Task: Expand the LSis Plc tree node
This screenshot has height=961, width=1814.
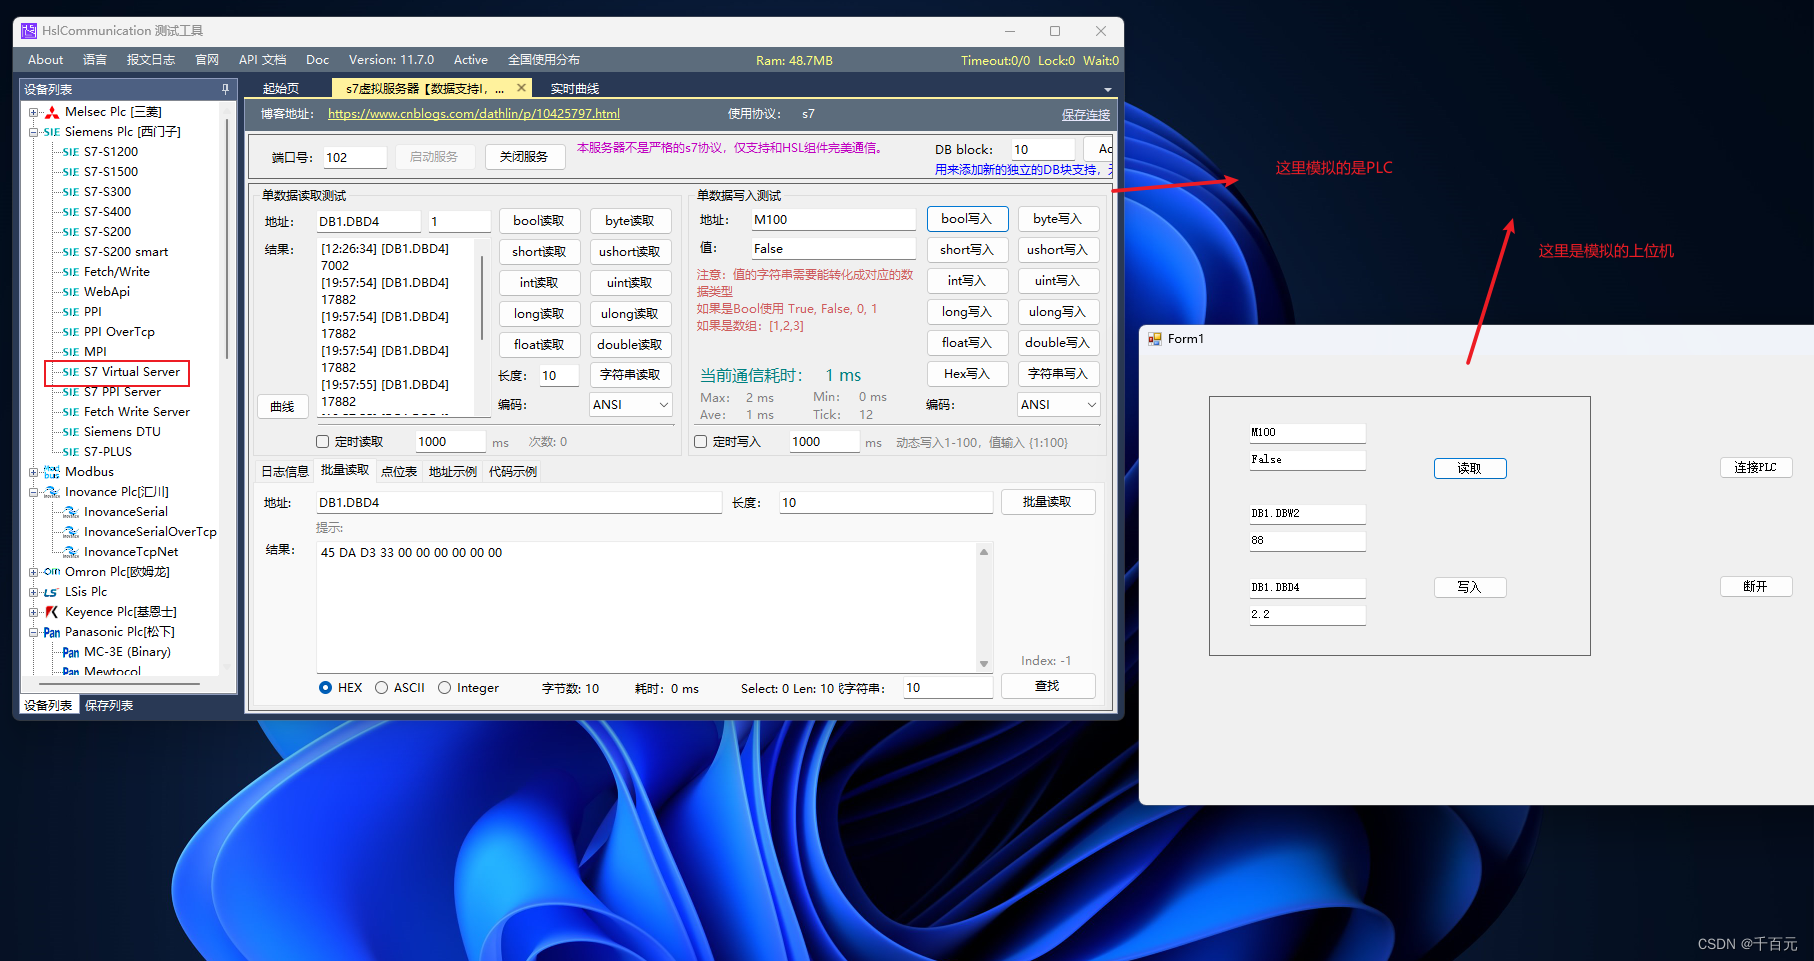Action: [34, 592]
